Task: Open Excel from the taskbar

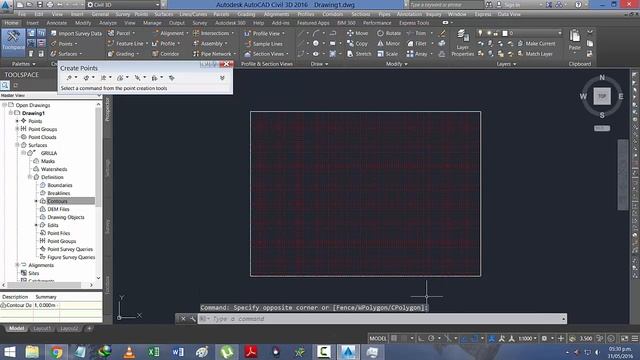Action: point(153,352)
